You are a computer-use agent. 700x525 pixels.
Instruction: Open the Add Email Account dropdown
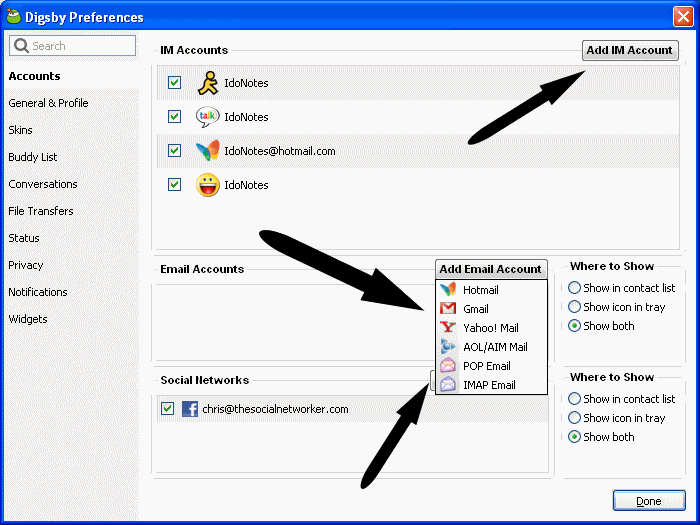(491, 269)
